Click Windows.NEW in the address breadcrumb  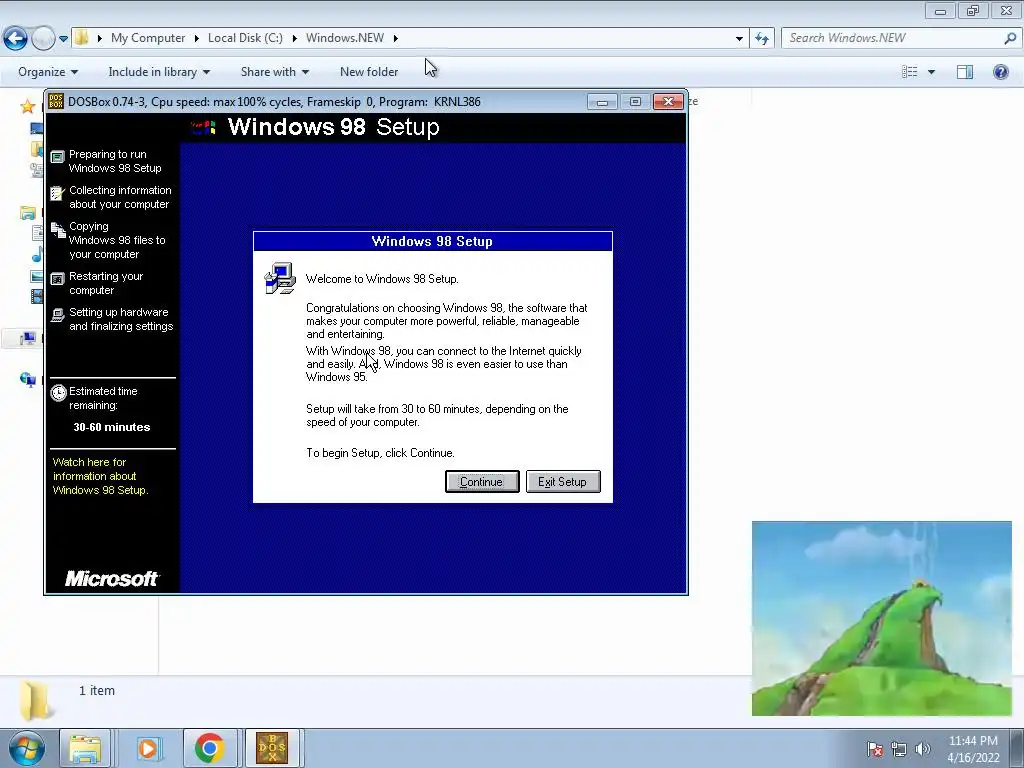click(345, 38)
